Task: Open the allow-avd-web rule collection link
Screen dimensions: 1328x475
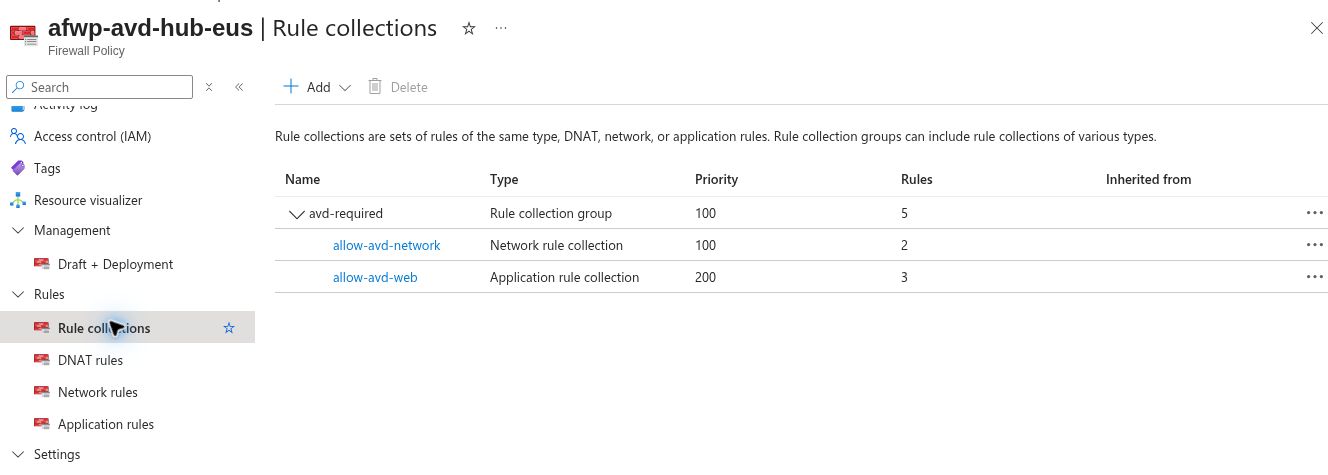Action: pyautogui.click(x=375, y=277)
